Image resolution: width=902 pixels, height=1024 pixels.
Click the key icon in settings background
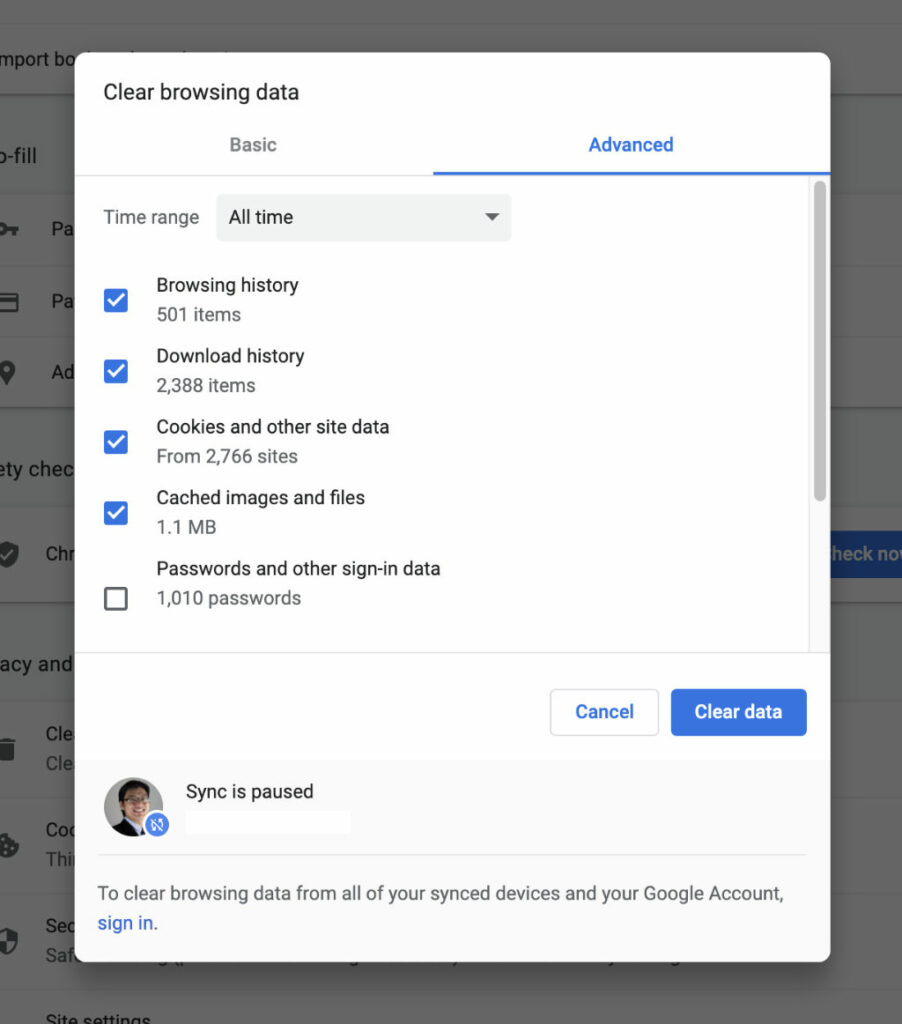8,229
